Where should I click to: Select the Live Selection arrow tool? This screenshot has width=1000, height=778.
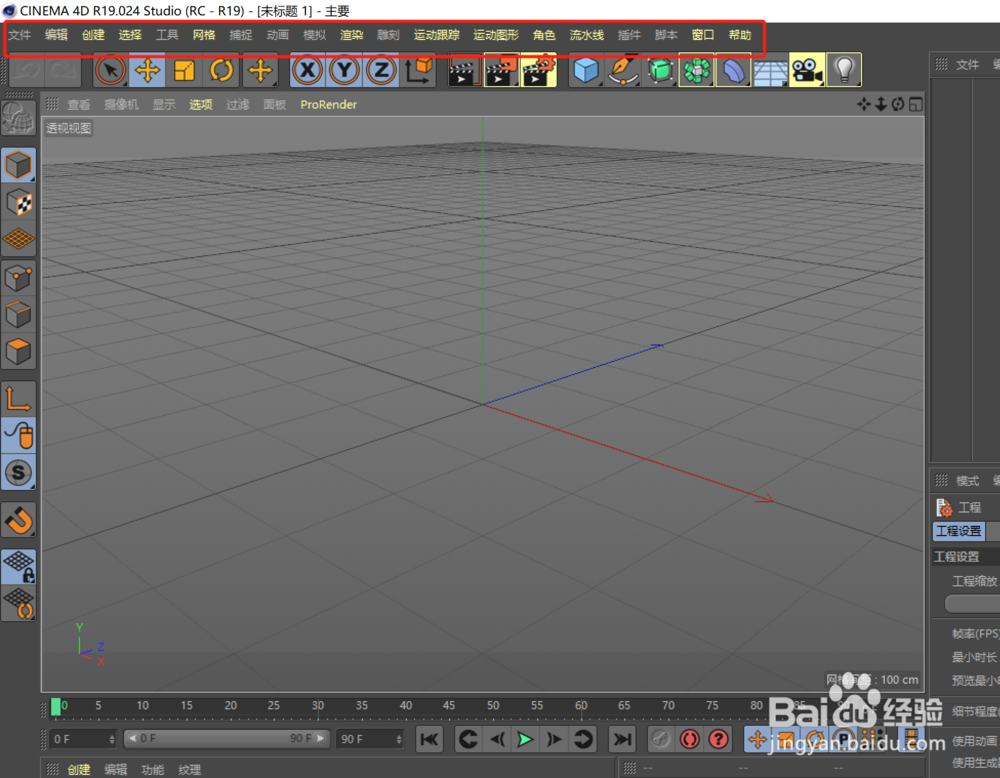click(x=110, y=70)
